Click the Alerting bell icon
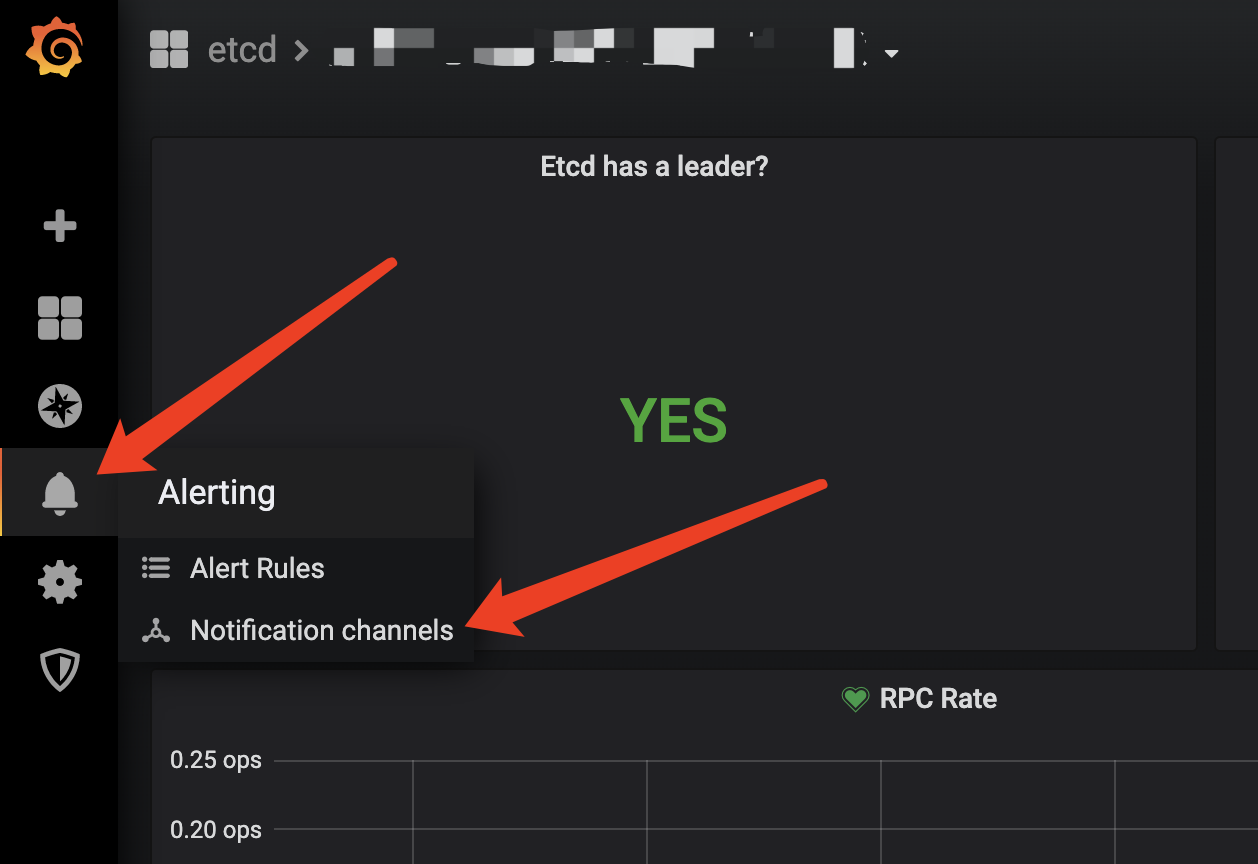The width and height of the screenshot is (1258, 864). click(60, 493)
